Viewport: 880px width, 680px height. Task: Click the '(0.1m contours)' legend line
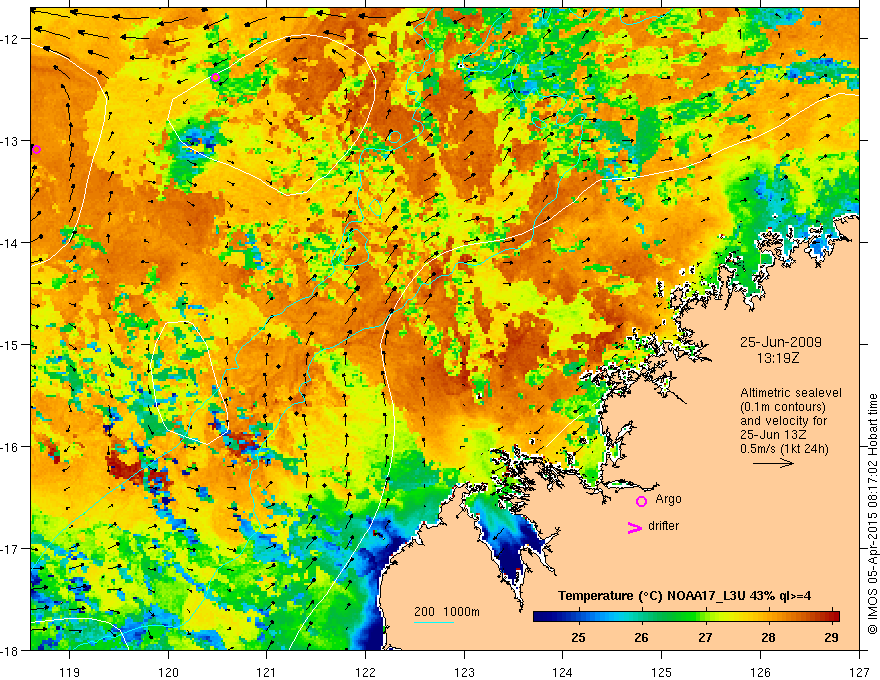(783, 407)
